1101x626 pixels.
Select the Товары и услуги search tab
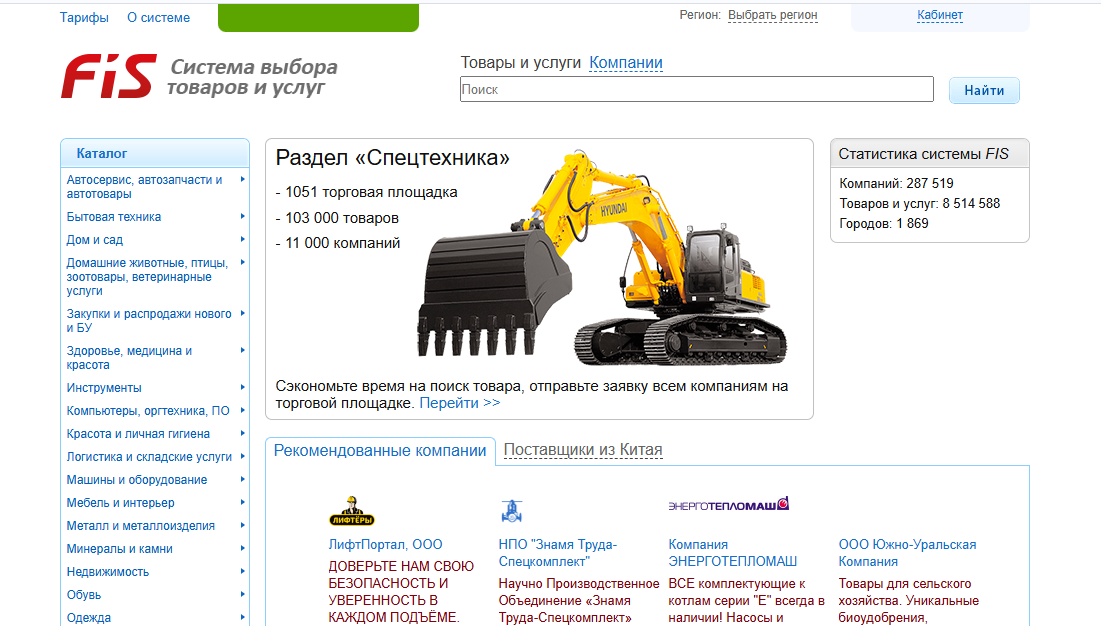click(521, 62)
